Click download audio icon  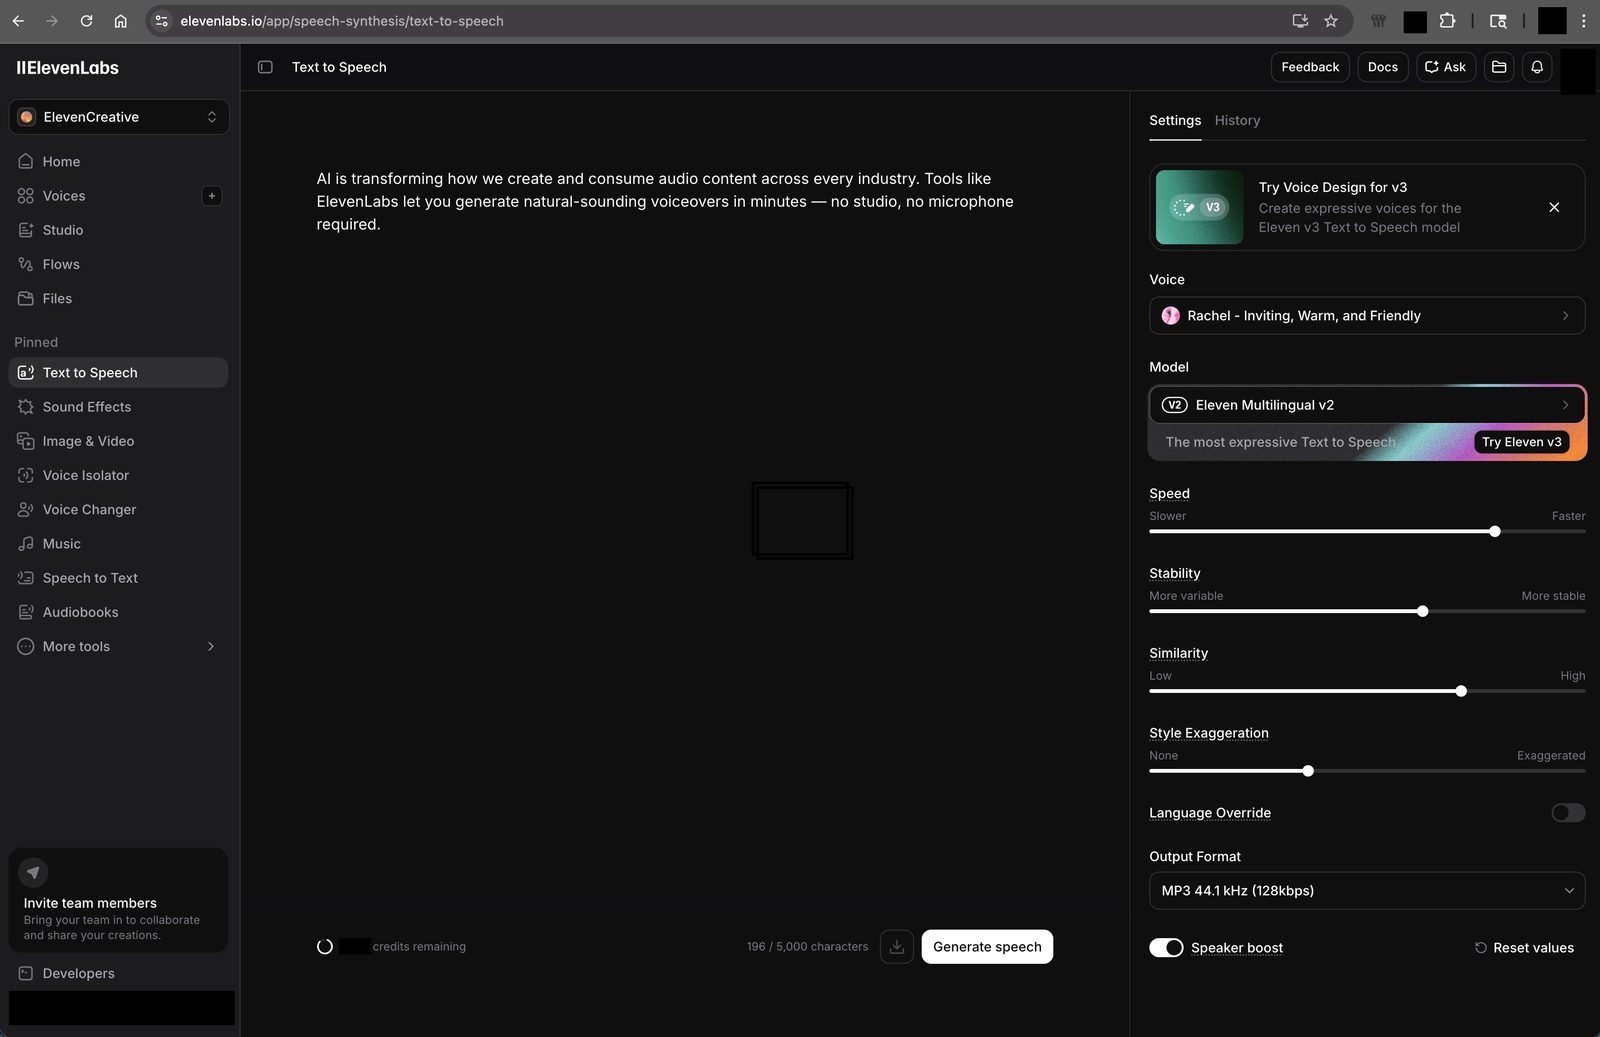(x=897, y=947)
